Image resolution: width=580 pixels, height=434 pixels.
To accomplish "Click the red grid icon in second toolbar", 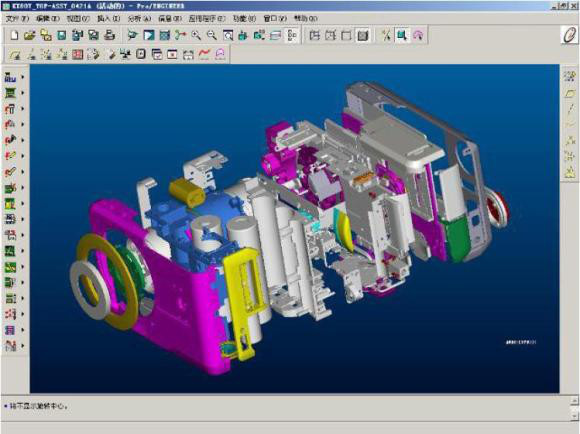I will click(x=77, y=55).
